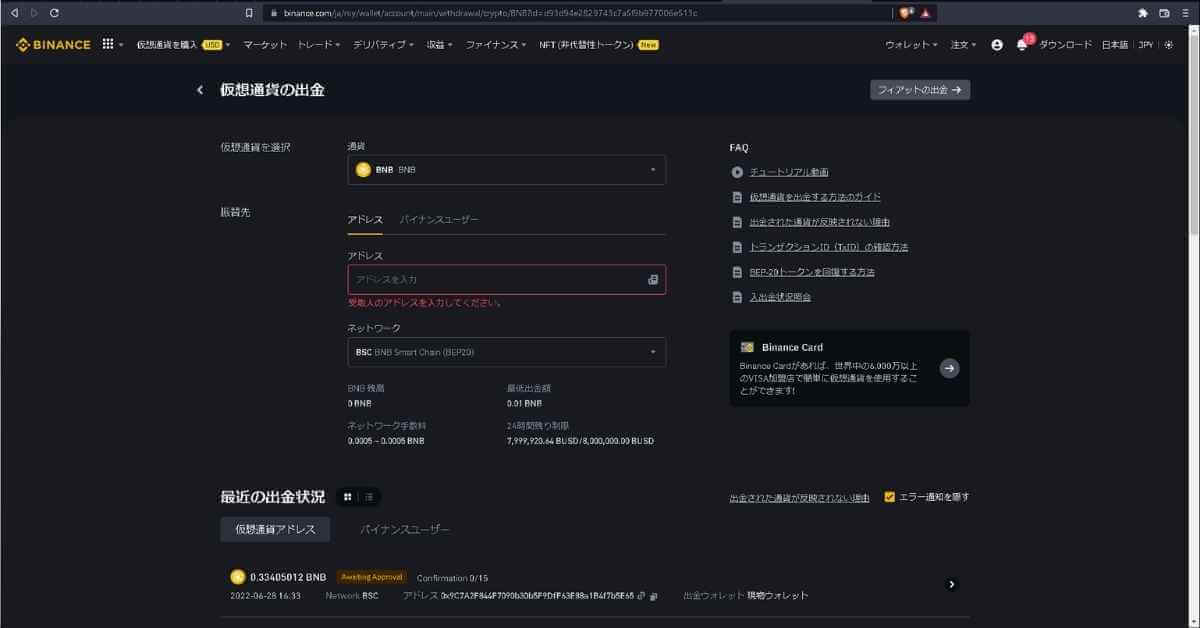Viewport: 1200px width, 628px height.
Task: Change language via 日本語
Action: pos(1114,45)
